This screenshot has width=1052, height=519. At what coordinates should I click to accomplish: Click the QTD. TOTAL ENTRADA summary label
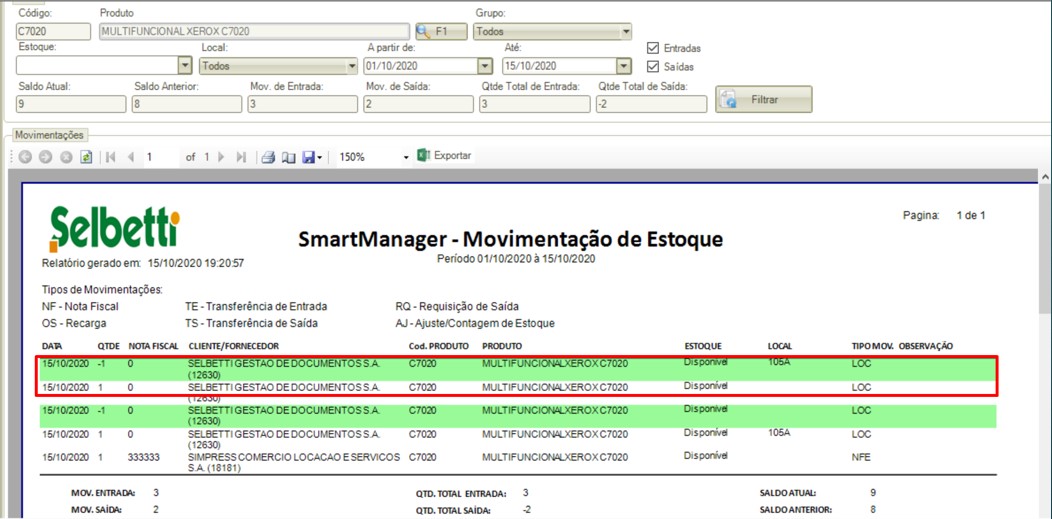[461, 493]
